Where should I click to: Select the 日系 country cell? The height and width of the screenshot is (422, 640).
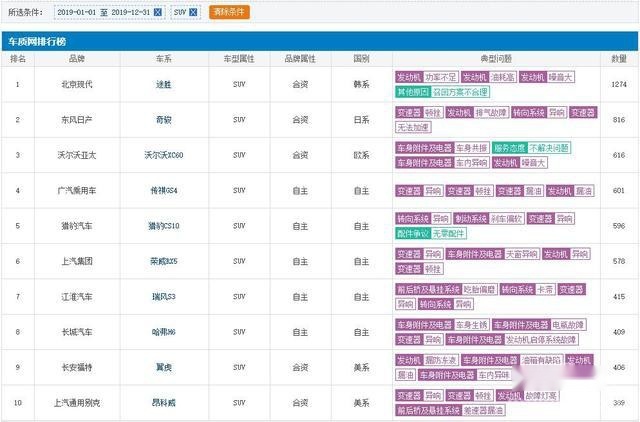click(361, 120)
